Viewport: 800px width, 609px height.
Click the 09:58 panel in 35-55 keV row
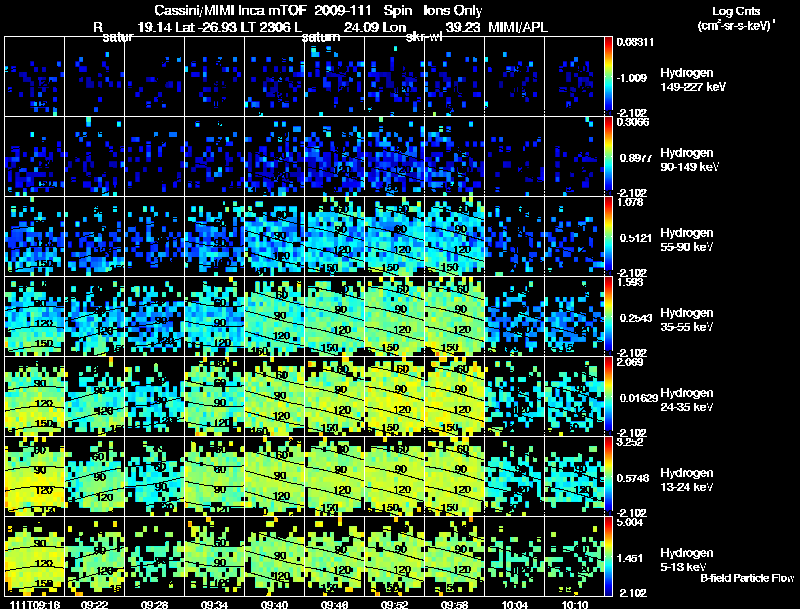[455, 316]
